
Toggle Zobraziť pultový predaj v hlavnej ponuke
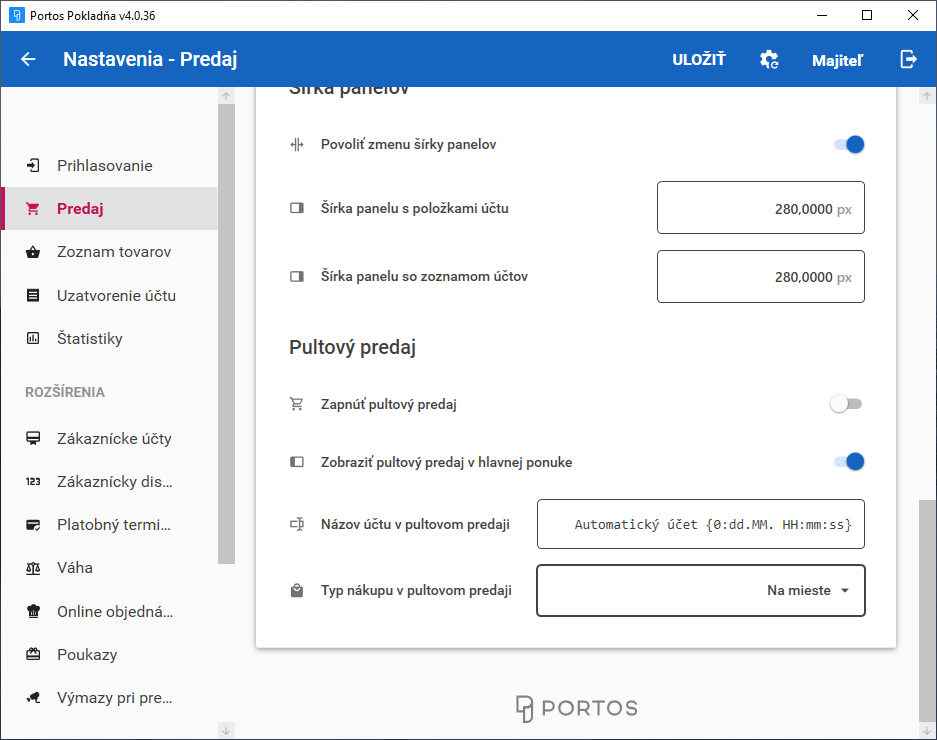[848, 461]
